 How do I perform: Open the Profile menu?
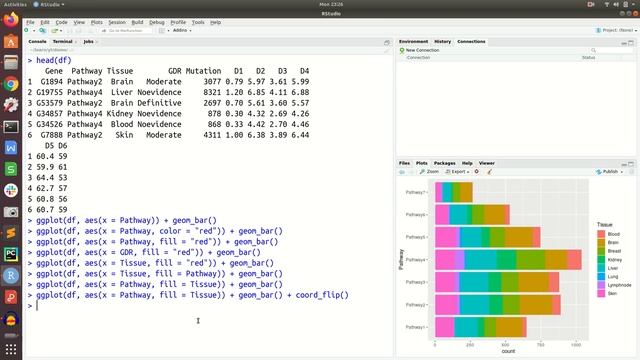coord(178,22)
